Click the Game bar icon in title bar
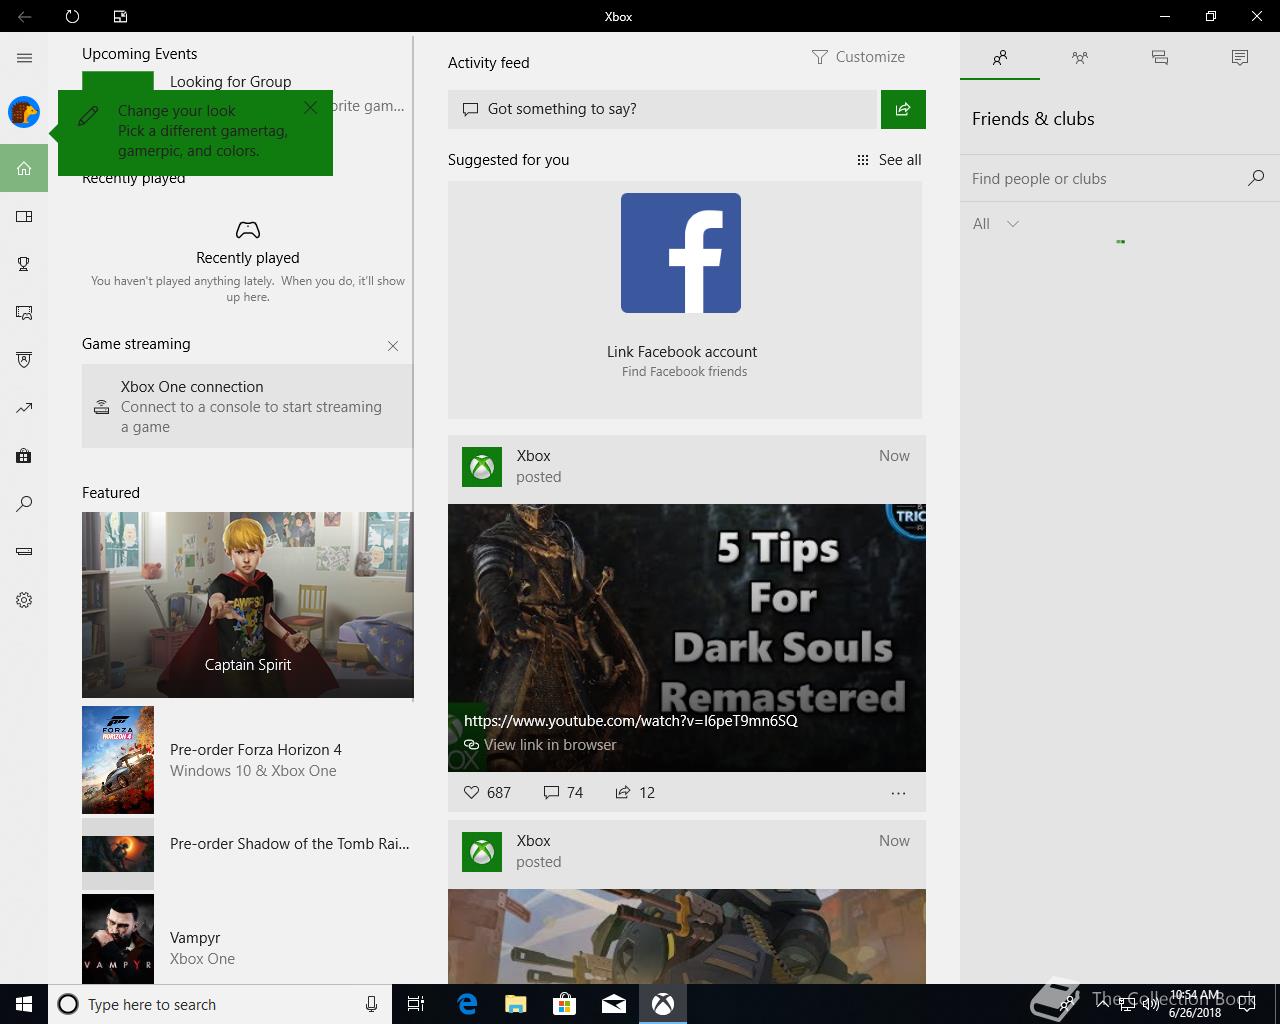Image resolution: width=1280 pixels, height=1024 pixels. pyautogui.click(x=120, y=16)
